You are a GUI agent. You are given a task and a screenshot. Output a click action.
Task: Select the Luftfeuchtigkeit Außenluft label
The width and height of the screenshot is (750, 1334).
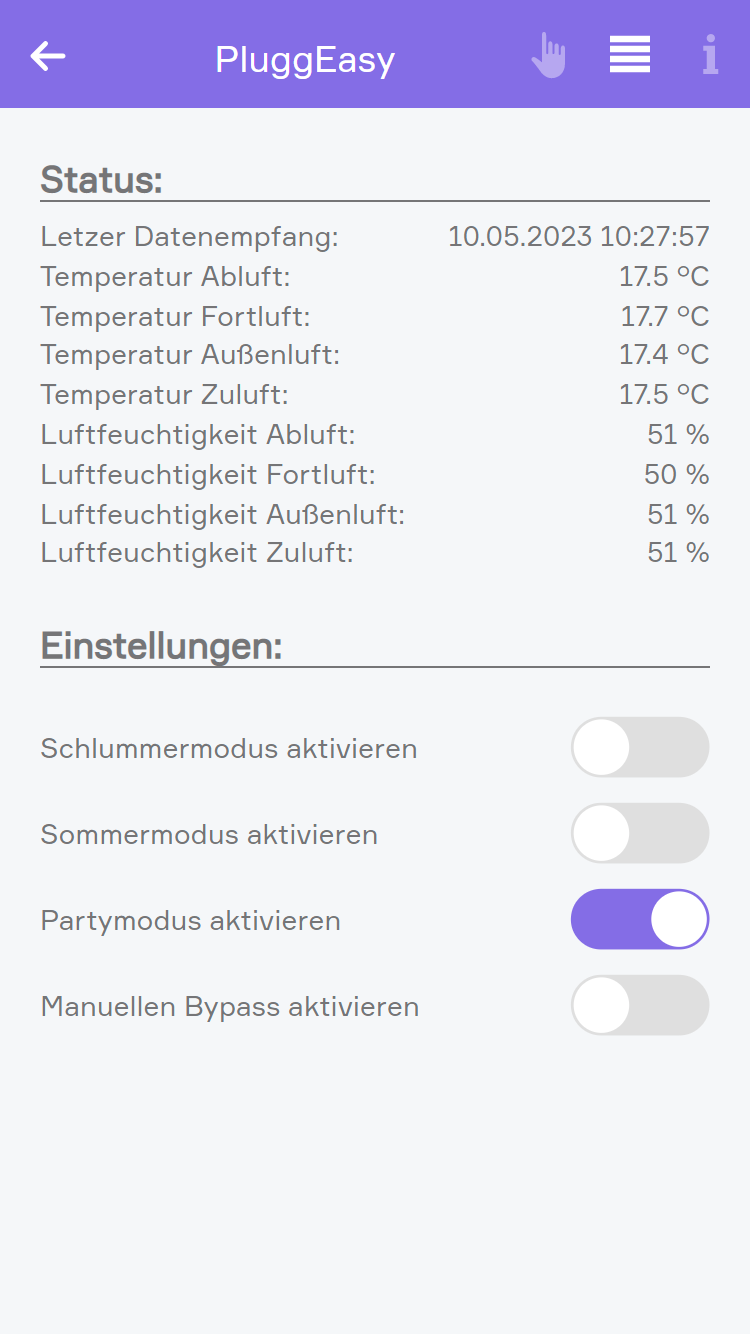tap(222, 515)
